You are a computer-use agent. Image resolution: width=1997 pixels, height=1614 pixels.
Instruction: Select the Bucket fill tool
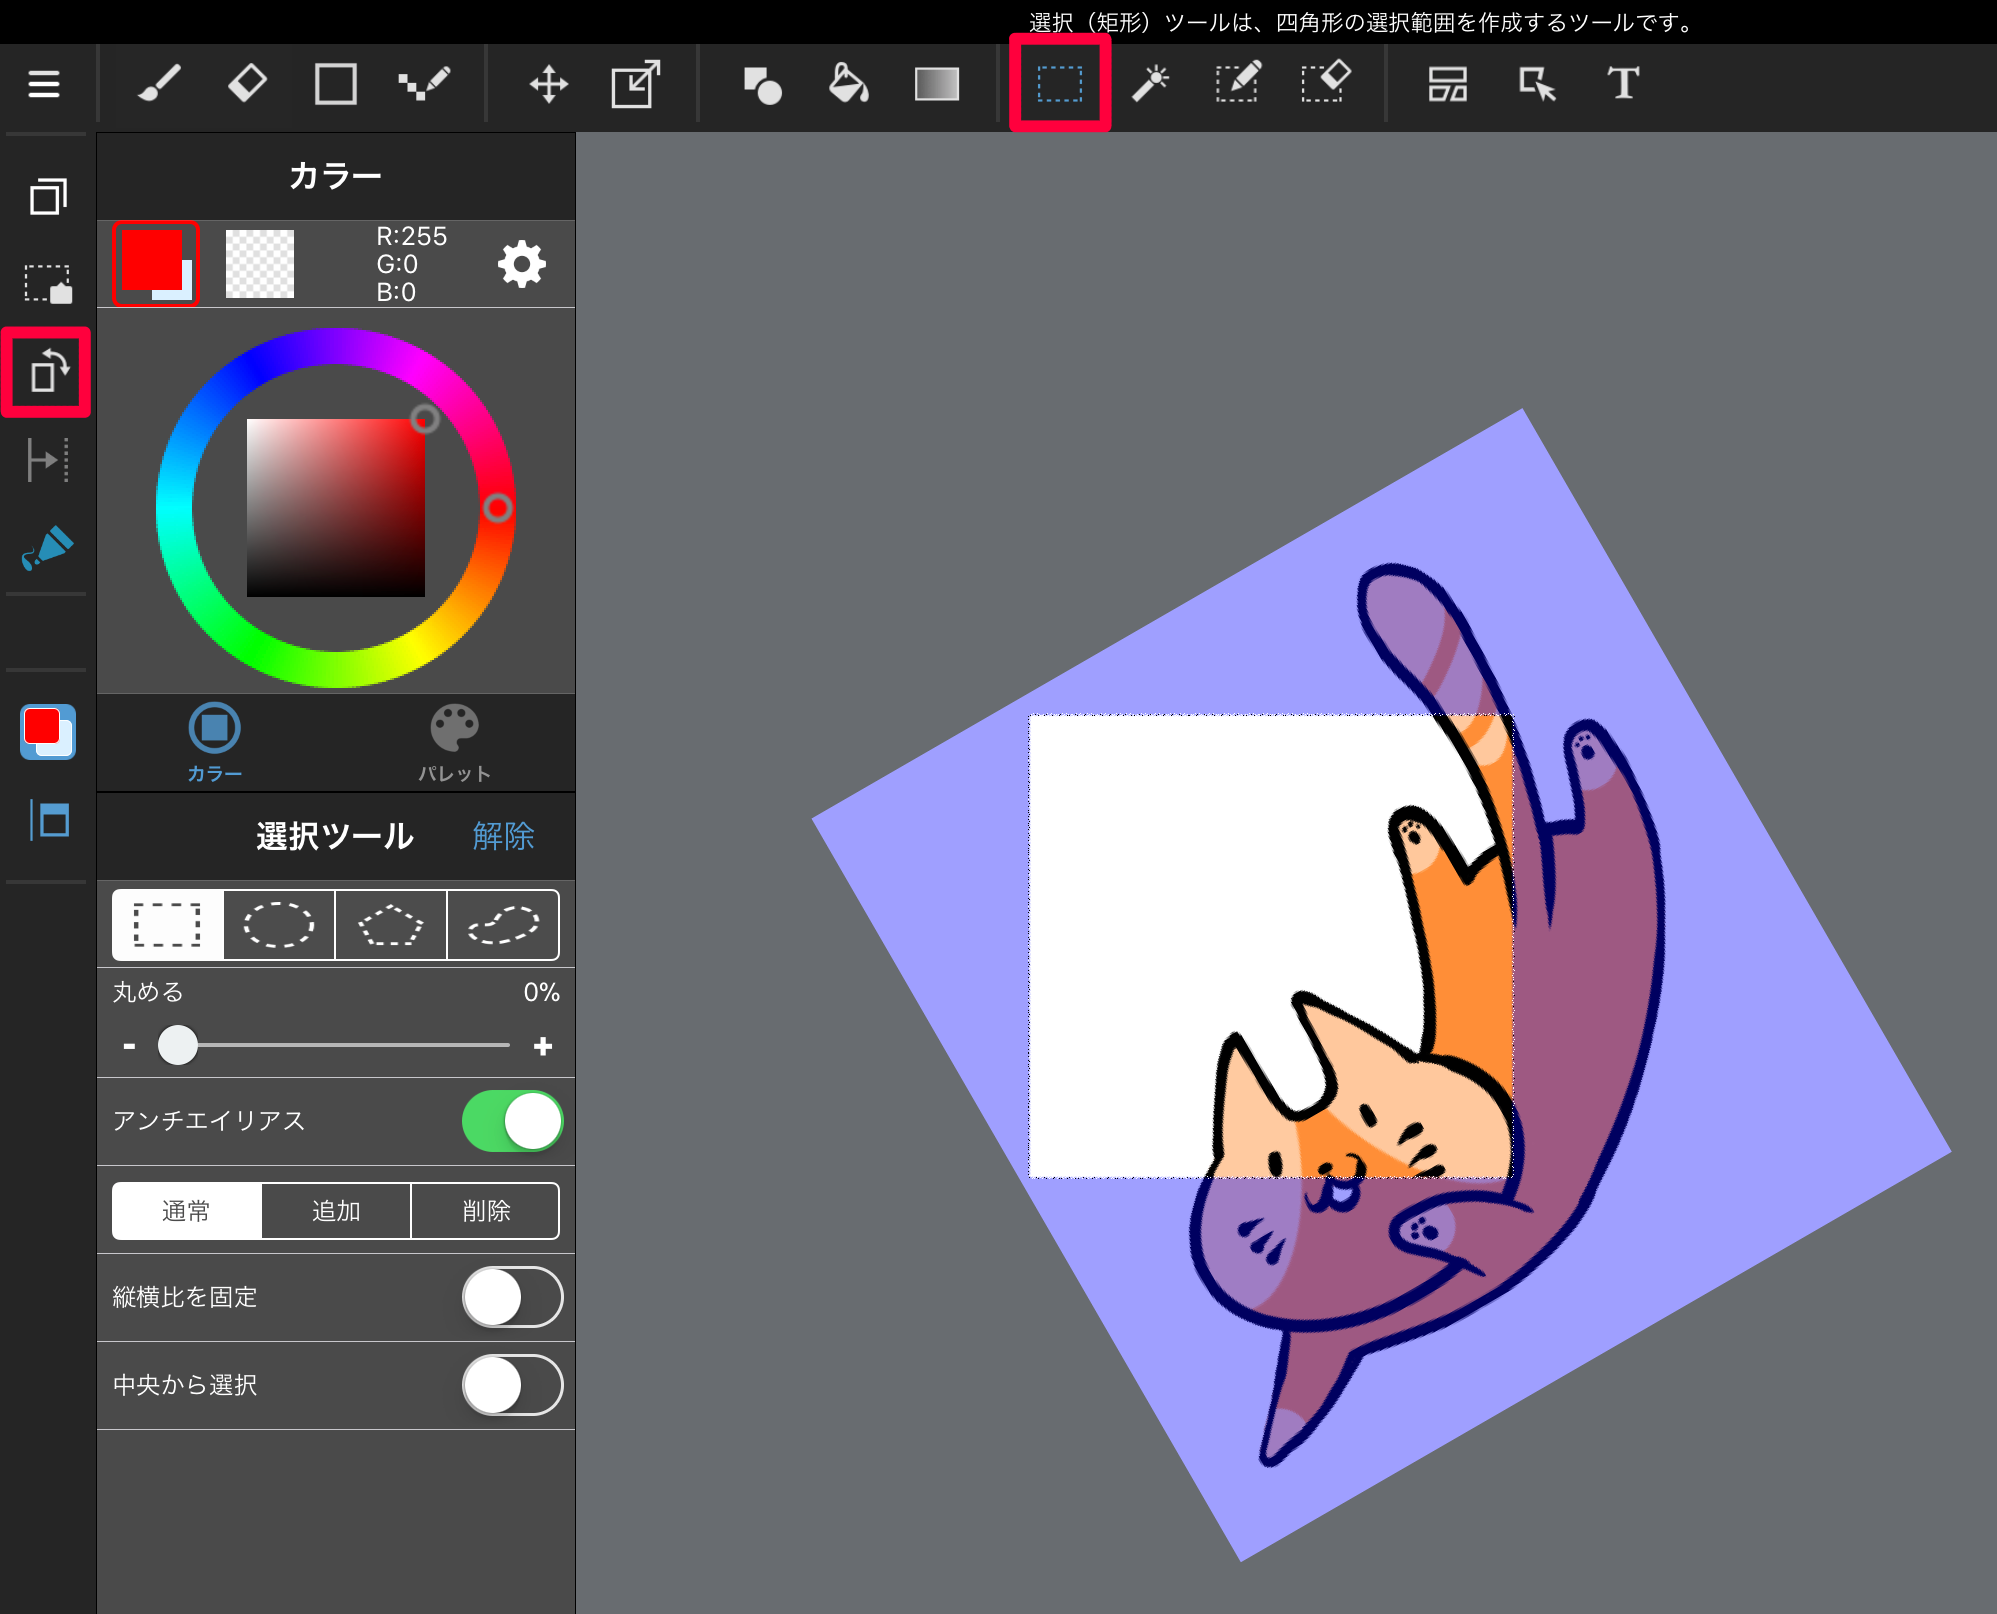tap(849, 84)
